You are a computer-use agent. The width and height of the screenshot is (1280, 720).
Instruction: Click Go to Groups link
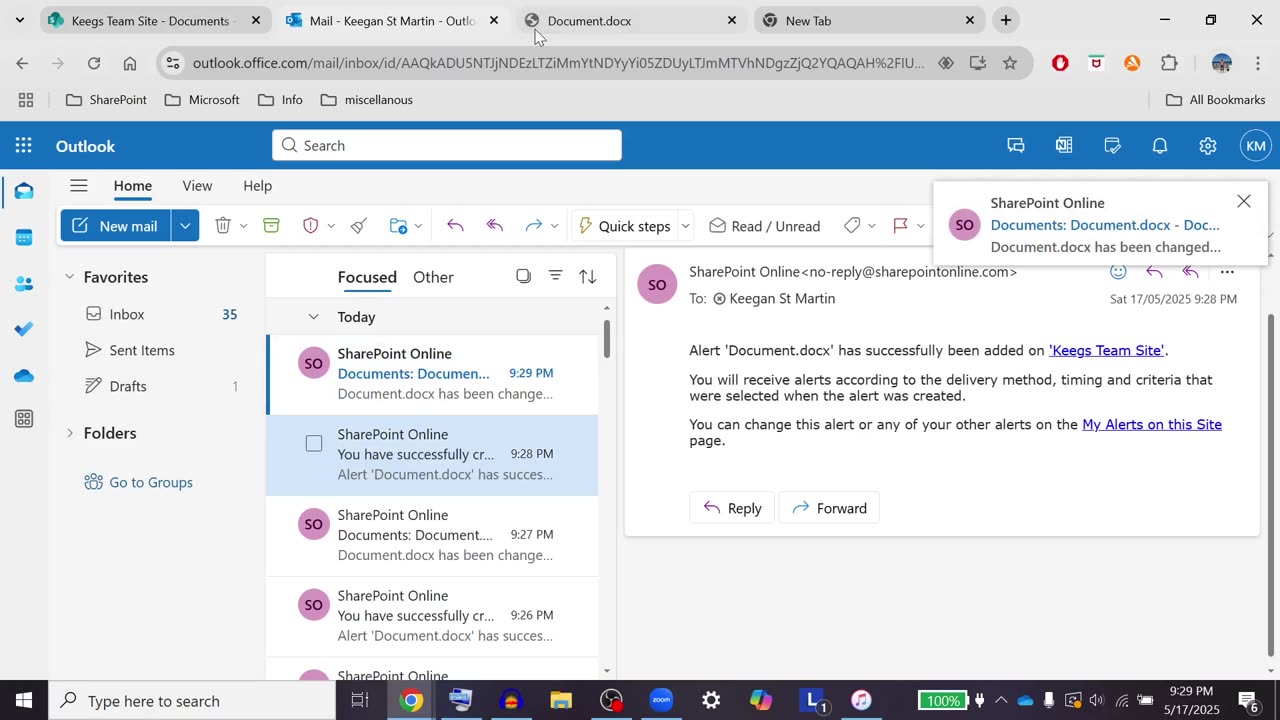(x=139, y=482)
